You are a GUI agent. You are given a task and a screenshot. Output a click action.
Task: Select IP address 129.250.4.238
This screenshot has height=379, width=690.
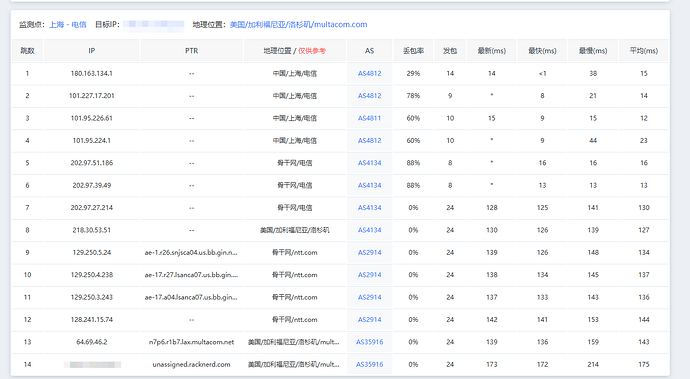(92, 275)
